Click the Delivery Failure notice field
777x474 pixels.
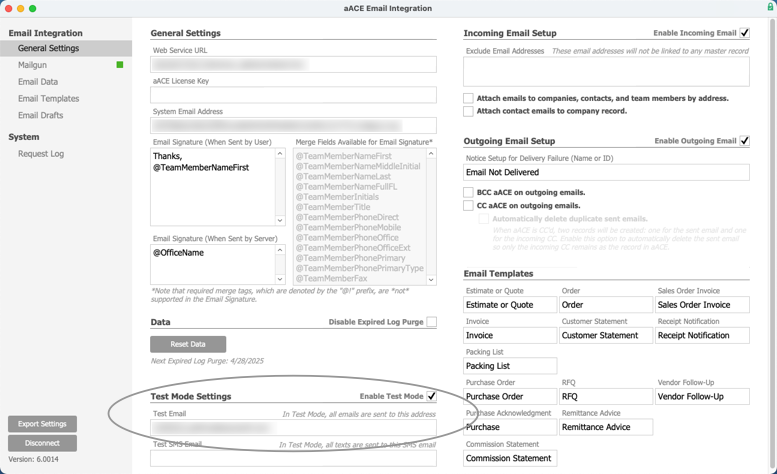click(x=606, y=172)
